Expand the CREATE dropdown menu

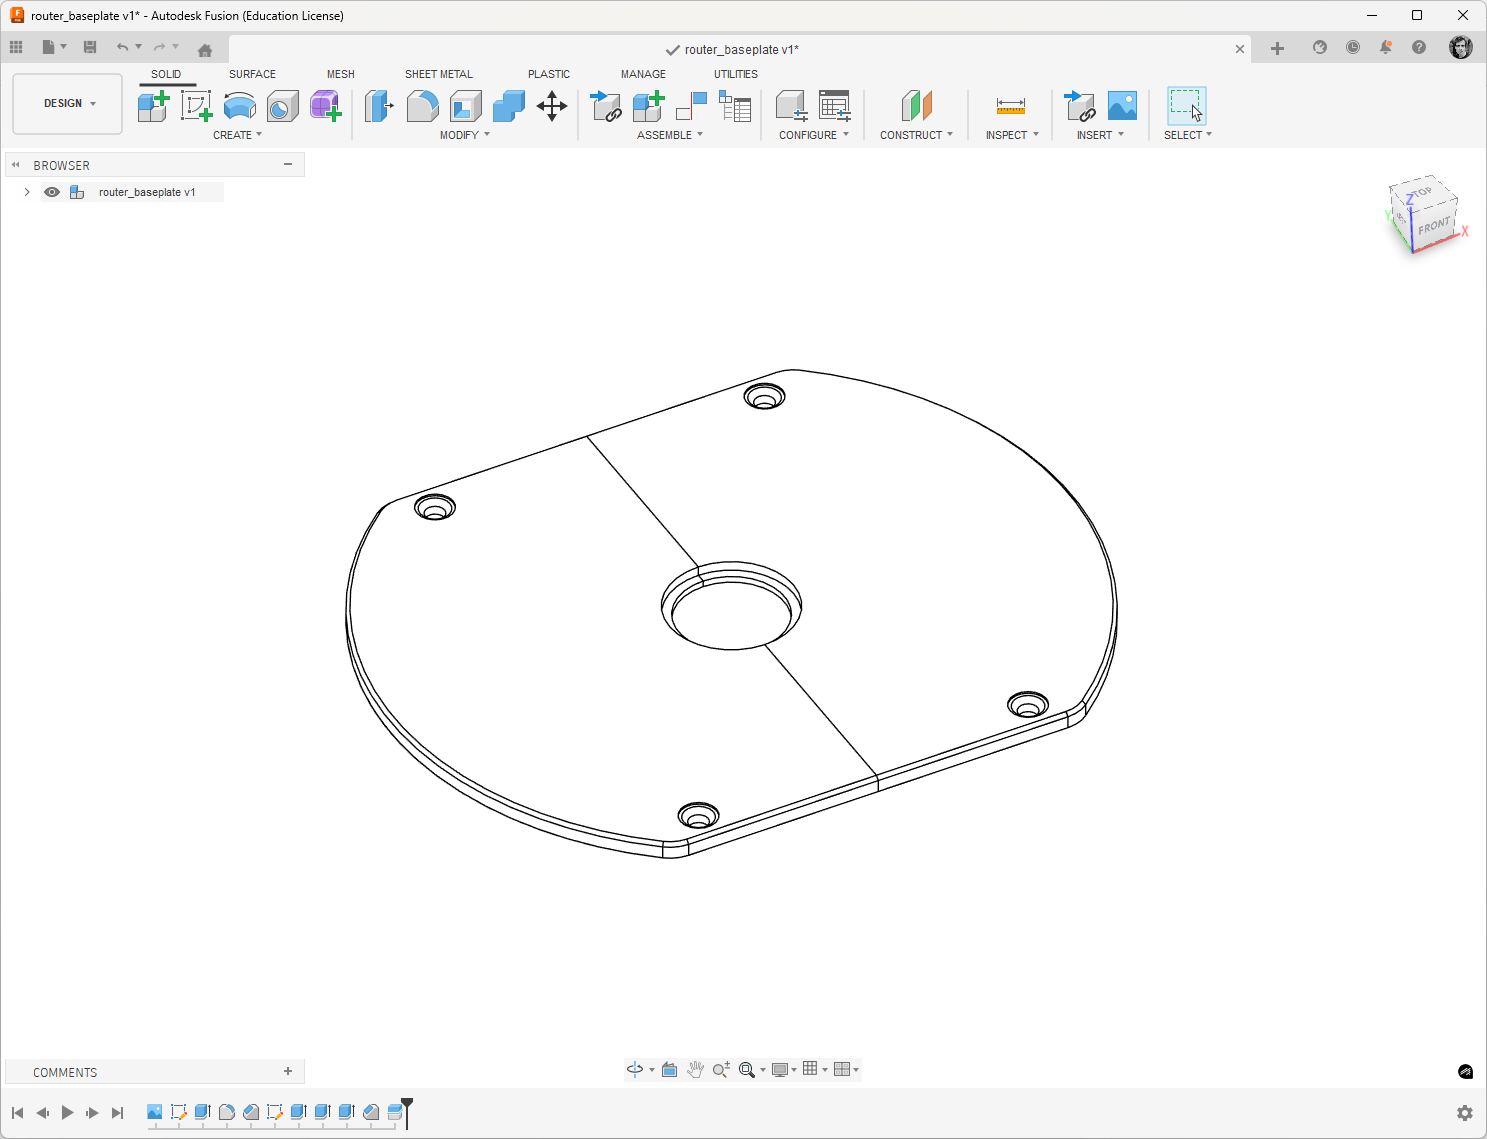[238, 135]
